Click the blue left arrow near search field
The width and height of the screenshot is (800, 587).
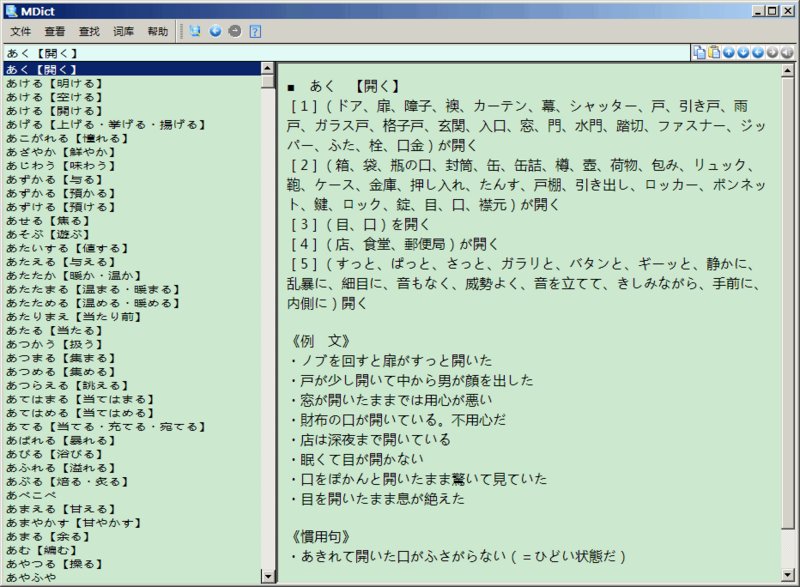click(x=758, y=52)
